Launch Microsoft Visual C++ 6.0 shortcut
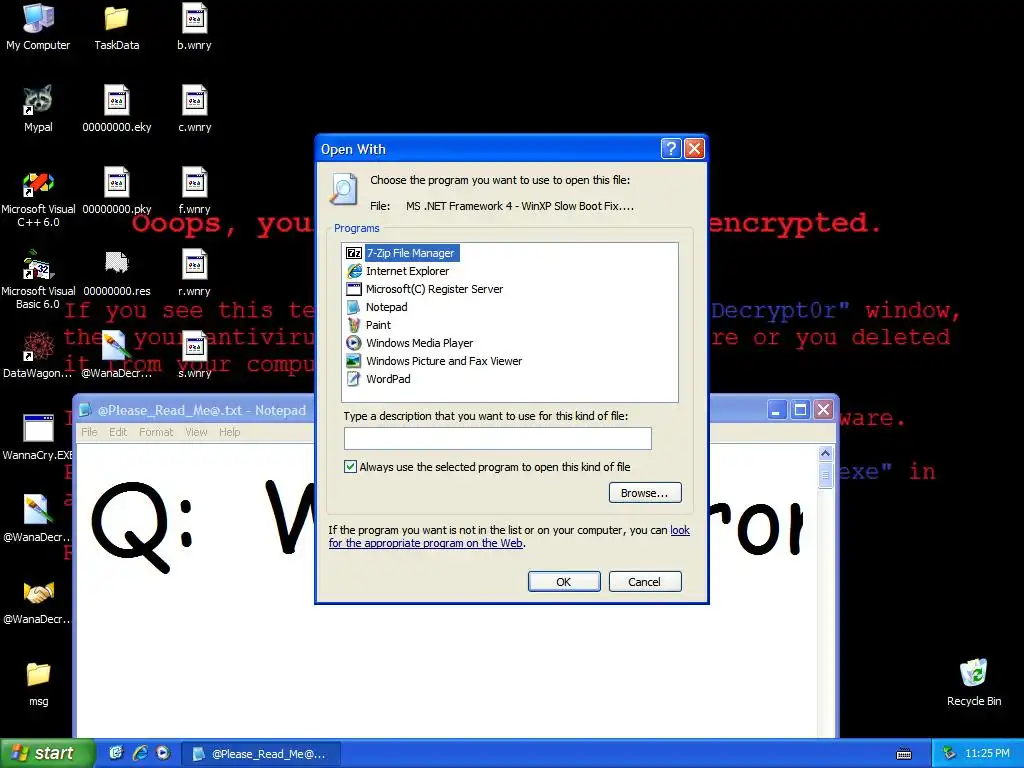1024x768 pixels. pos(38,199)
